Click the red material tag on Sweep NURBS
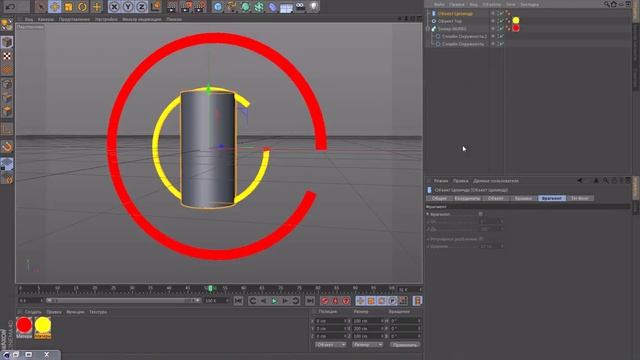The height and width of the screenshot is (360, 640). click(x=516, y=28)
